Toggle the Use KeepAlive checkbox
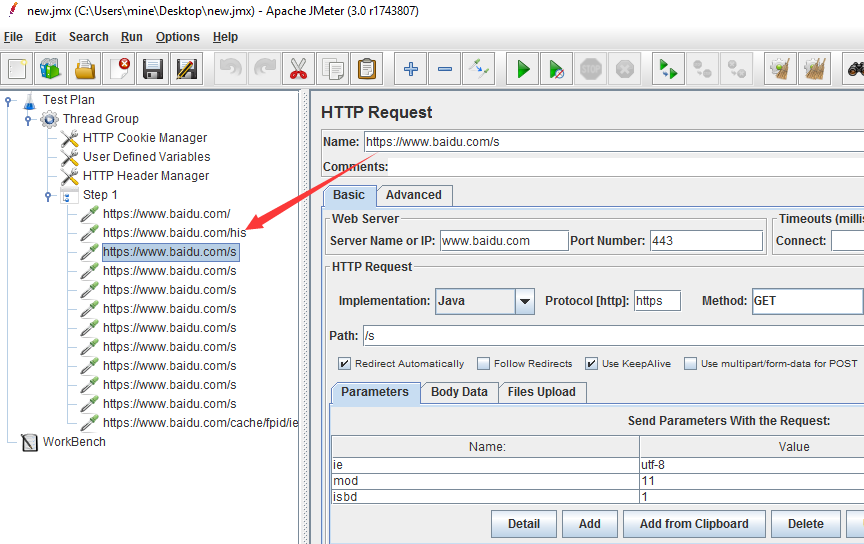The width and height of the screenshot is (864, 544). click(x=591, y=363)
